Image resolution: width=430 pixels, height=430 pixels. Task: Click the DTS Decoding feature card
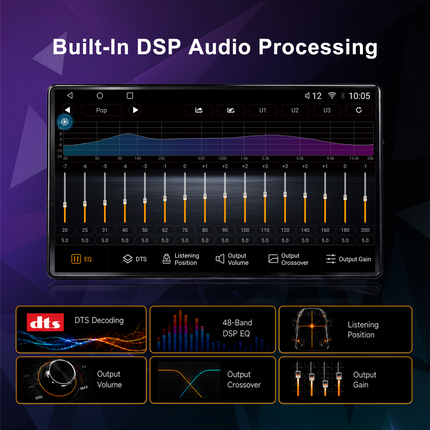click(x=81, y=329)
